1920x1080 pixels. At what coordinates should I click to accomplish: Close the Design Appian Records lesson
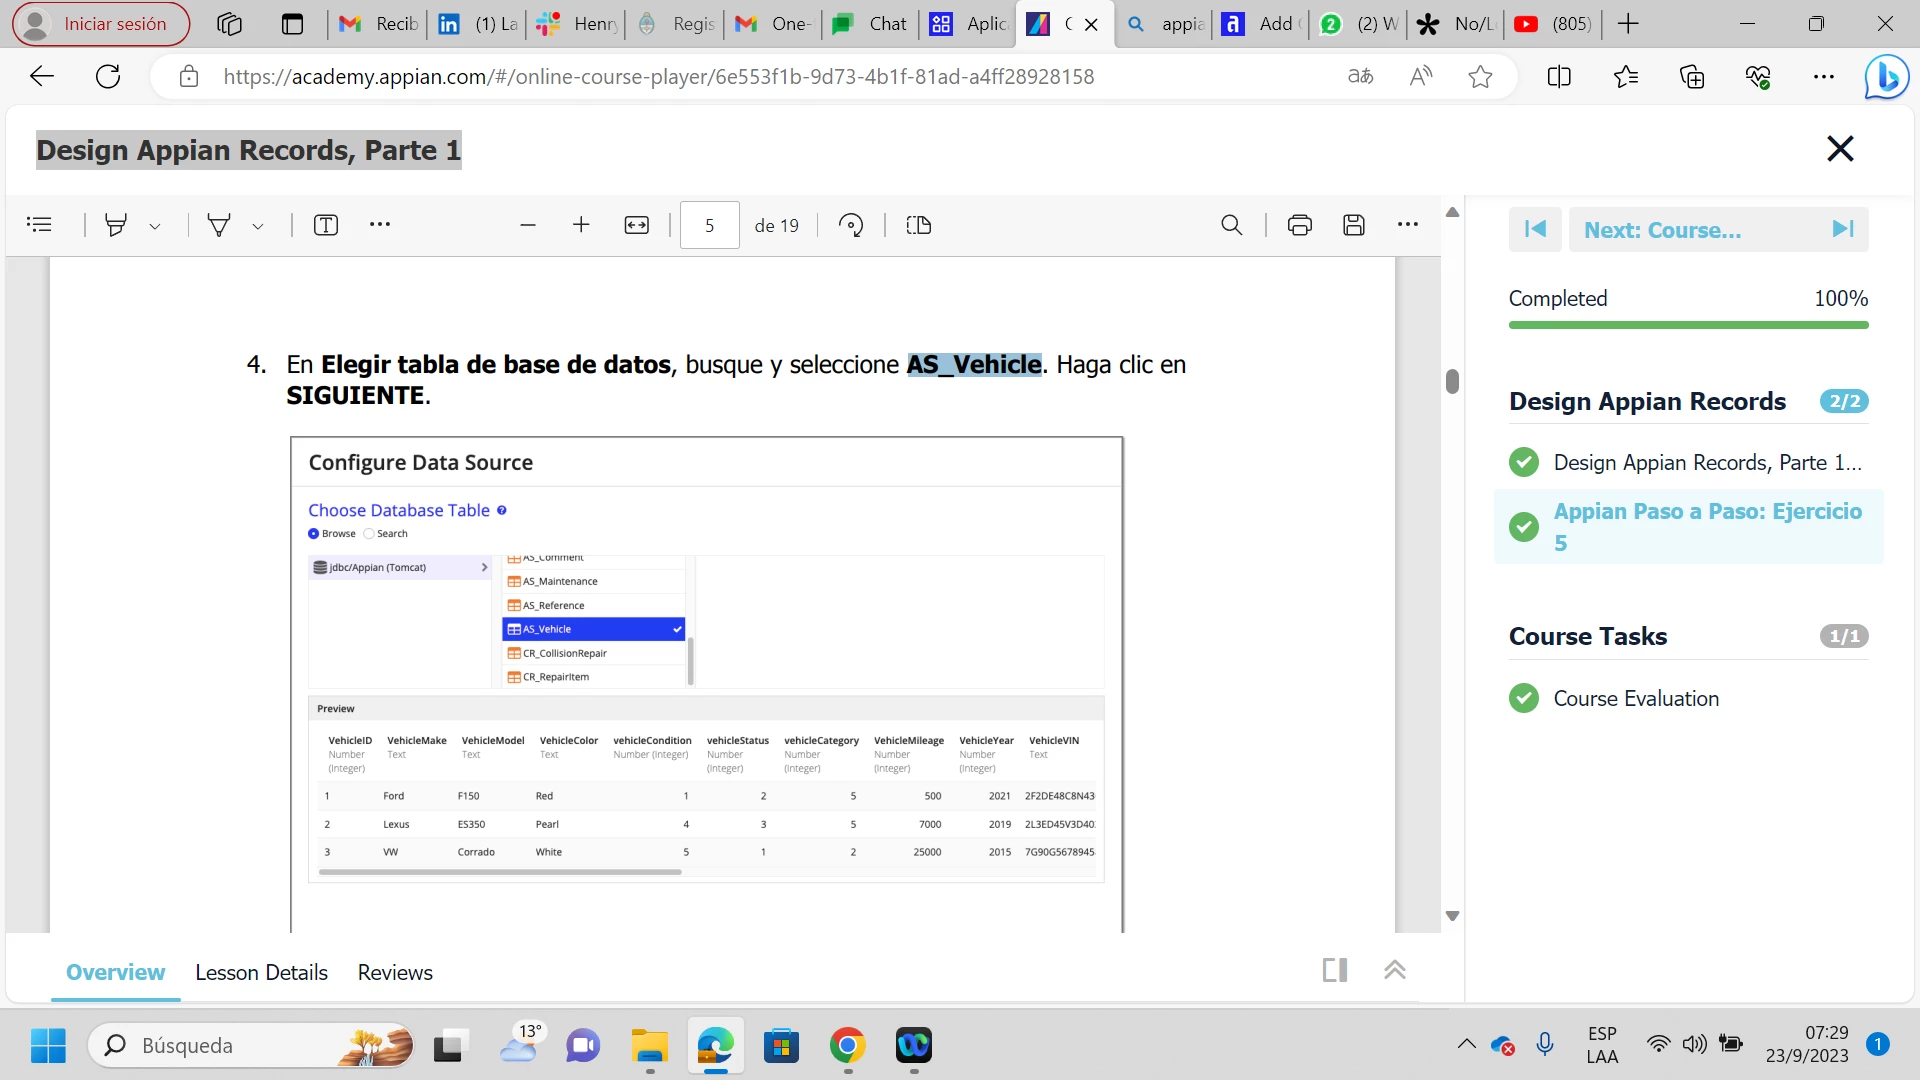[x=1840, y=149]
